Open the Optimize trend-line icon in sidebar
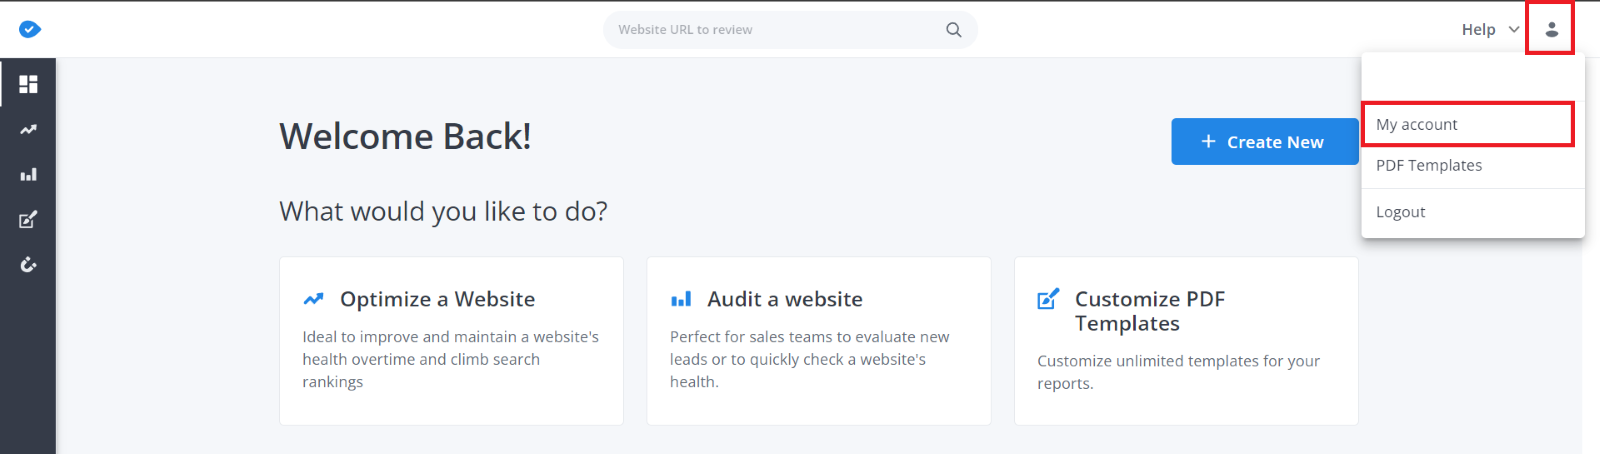This screenshot has width=1600, height=454. point(28,129)
